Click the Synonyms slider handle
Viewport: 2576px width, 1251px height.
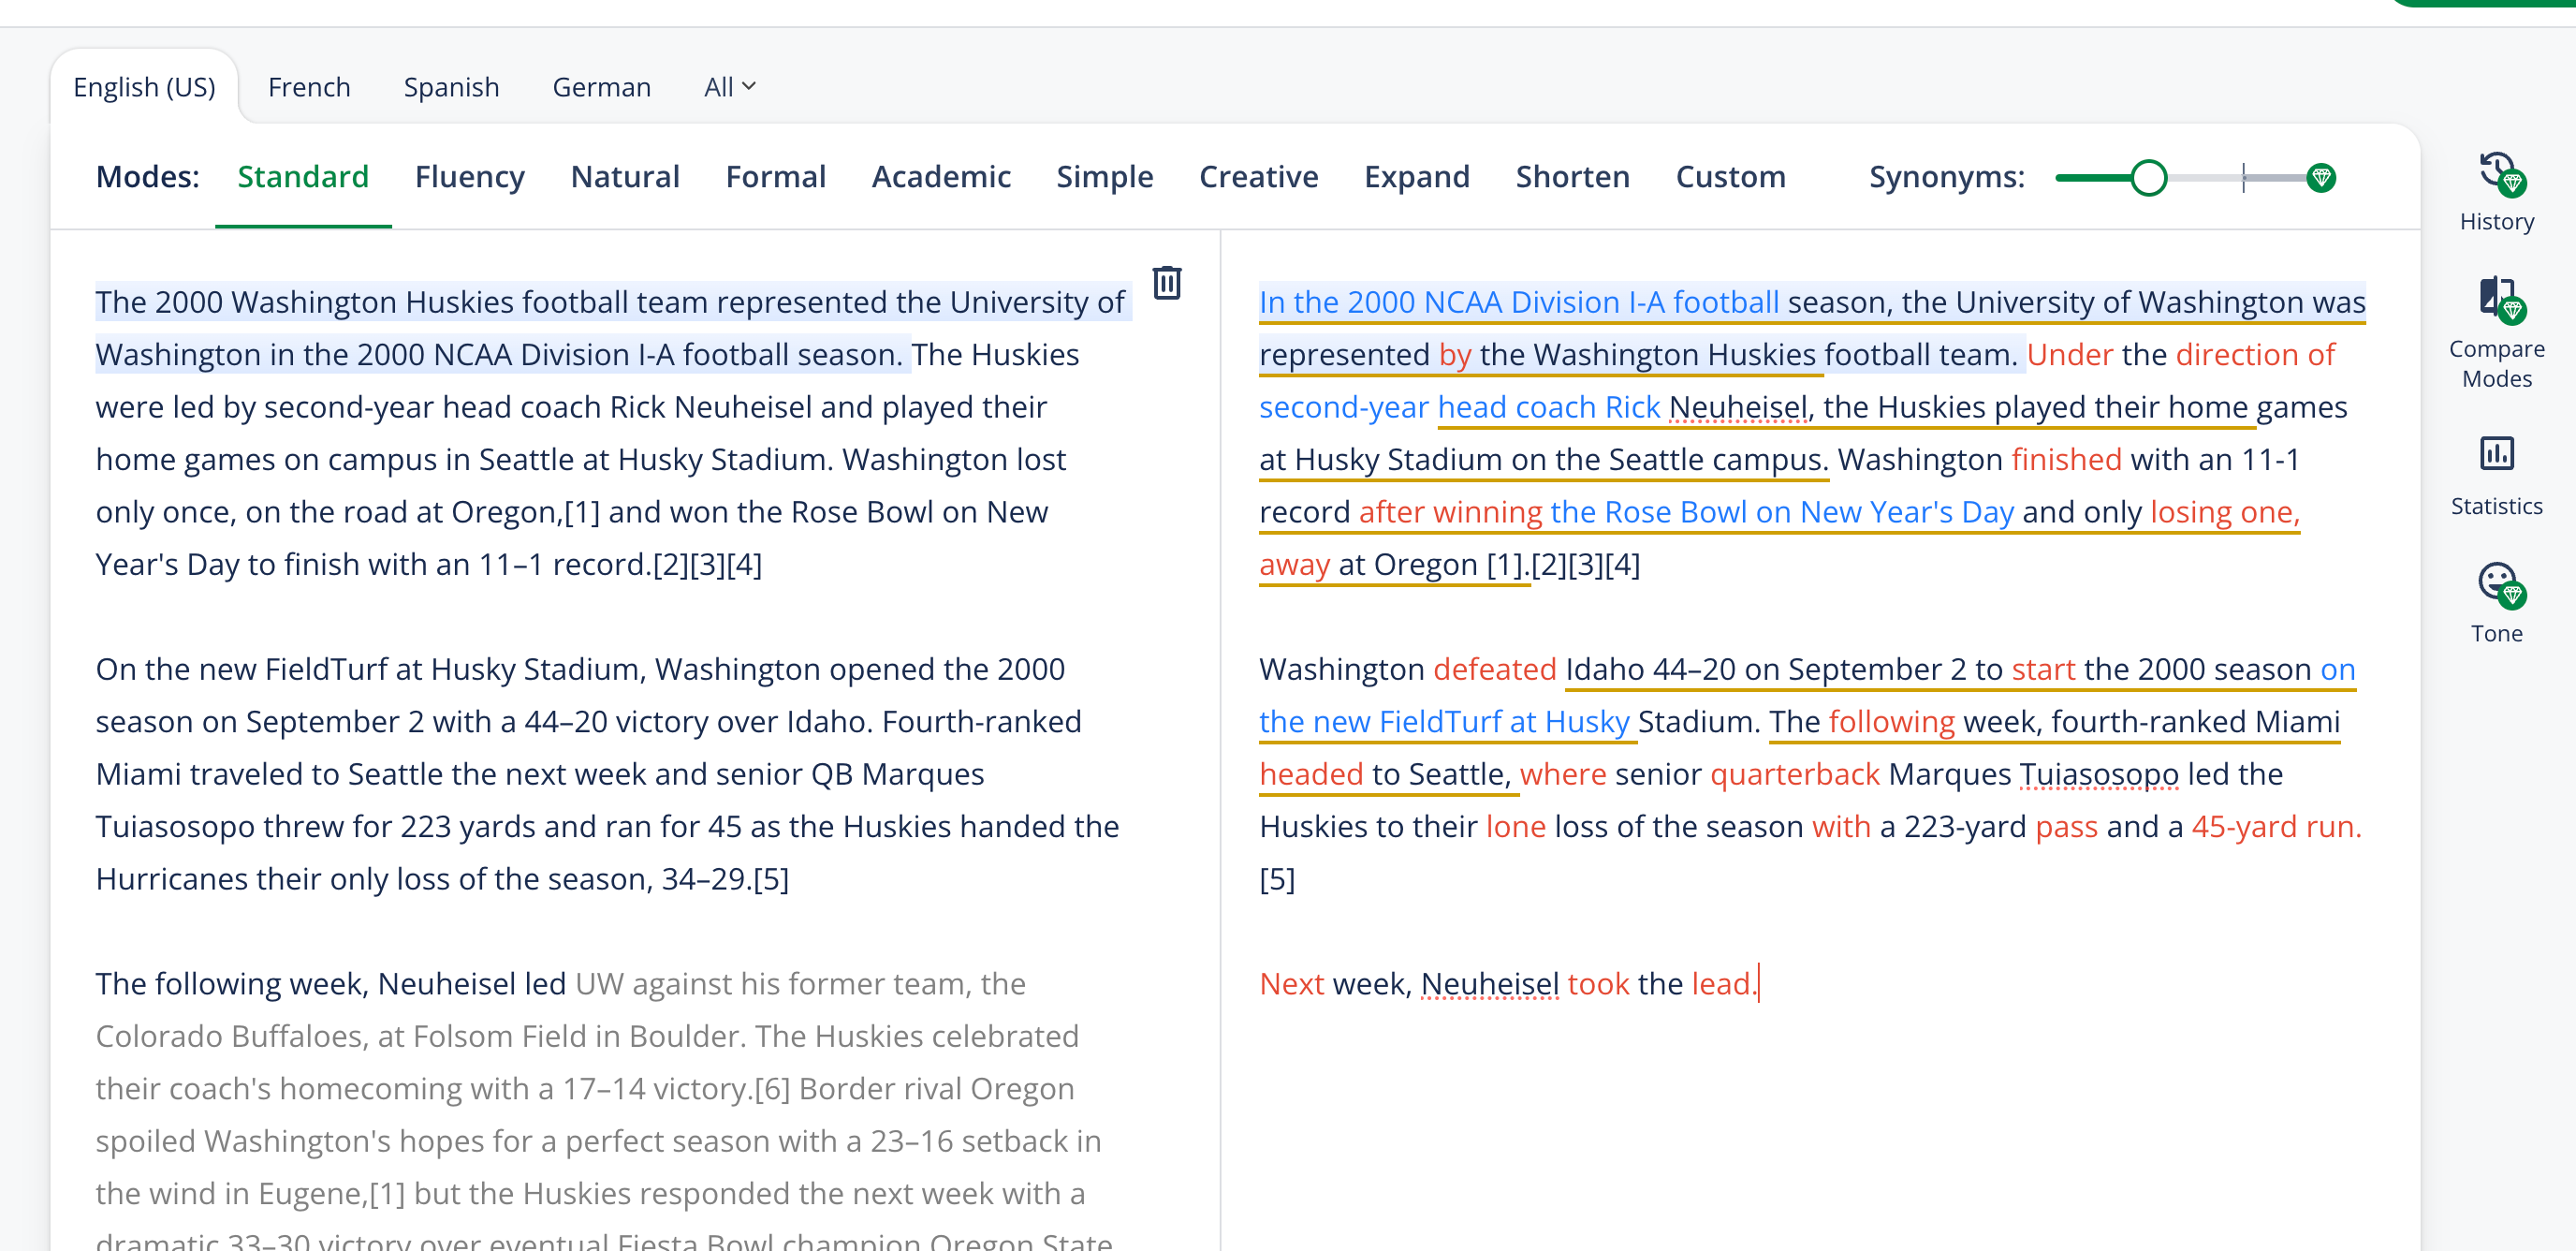point(2148,178)
